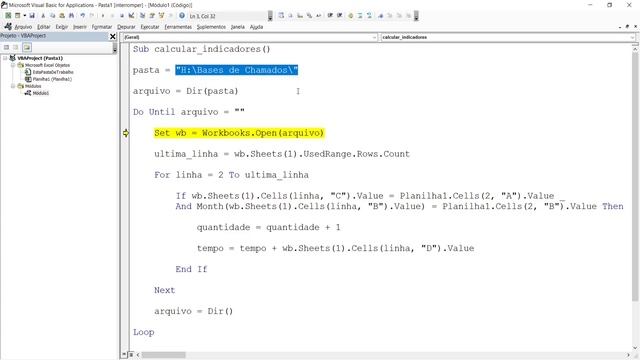
Task: Show Quick Info from the Edit toolbar
Action: point(300,16)
